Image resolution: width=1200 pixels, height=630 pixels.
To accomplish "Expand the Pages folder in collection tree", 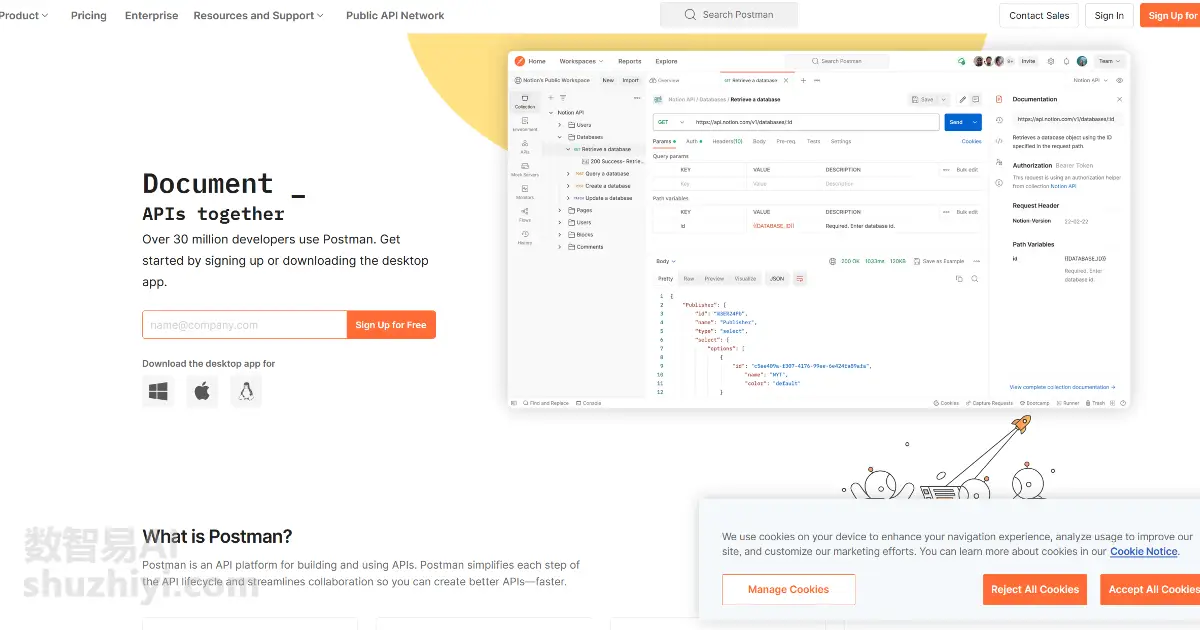I will click(x=560, y=211).
